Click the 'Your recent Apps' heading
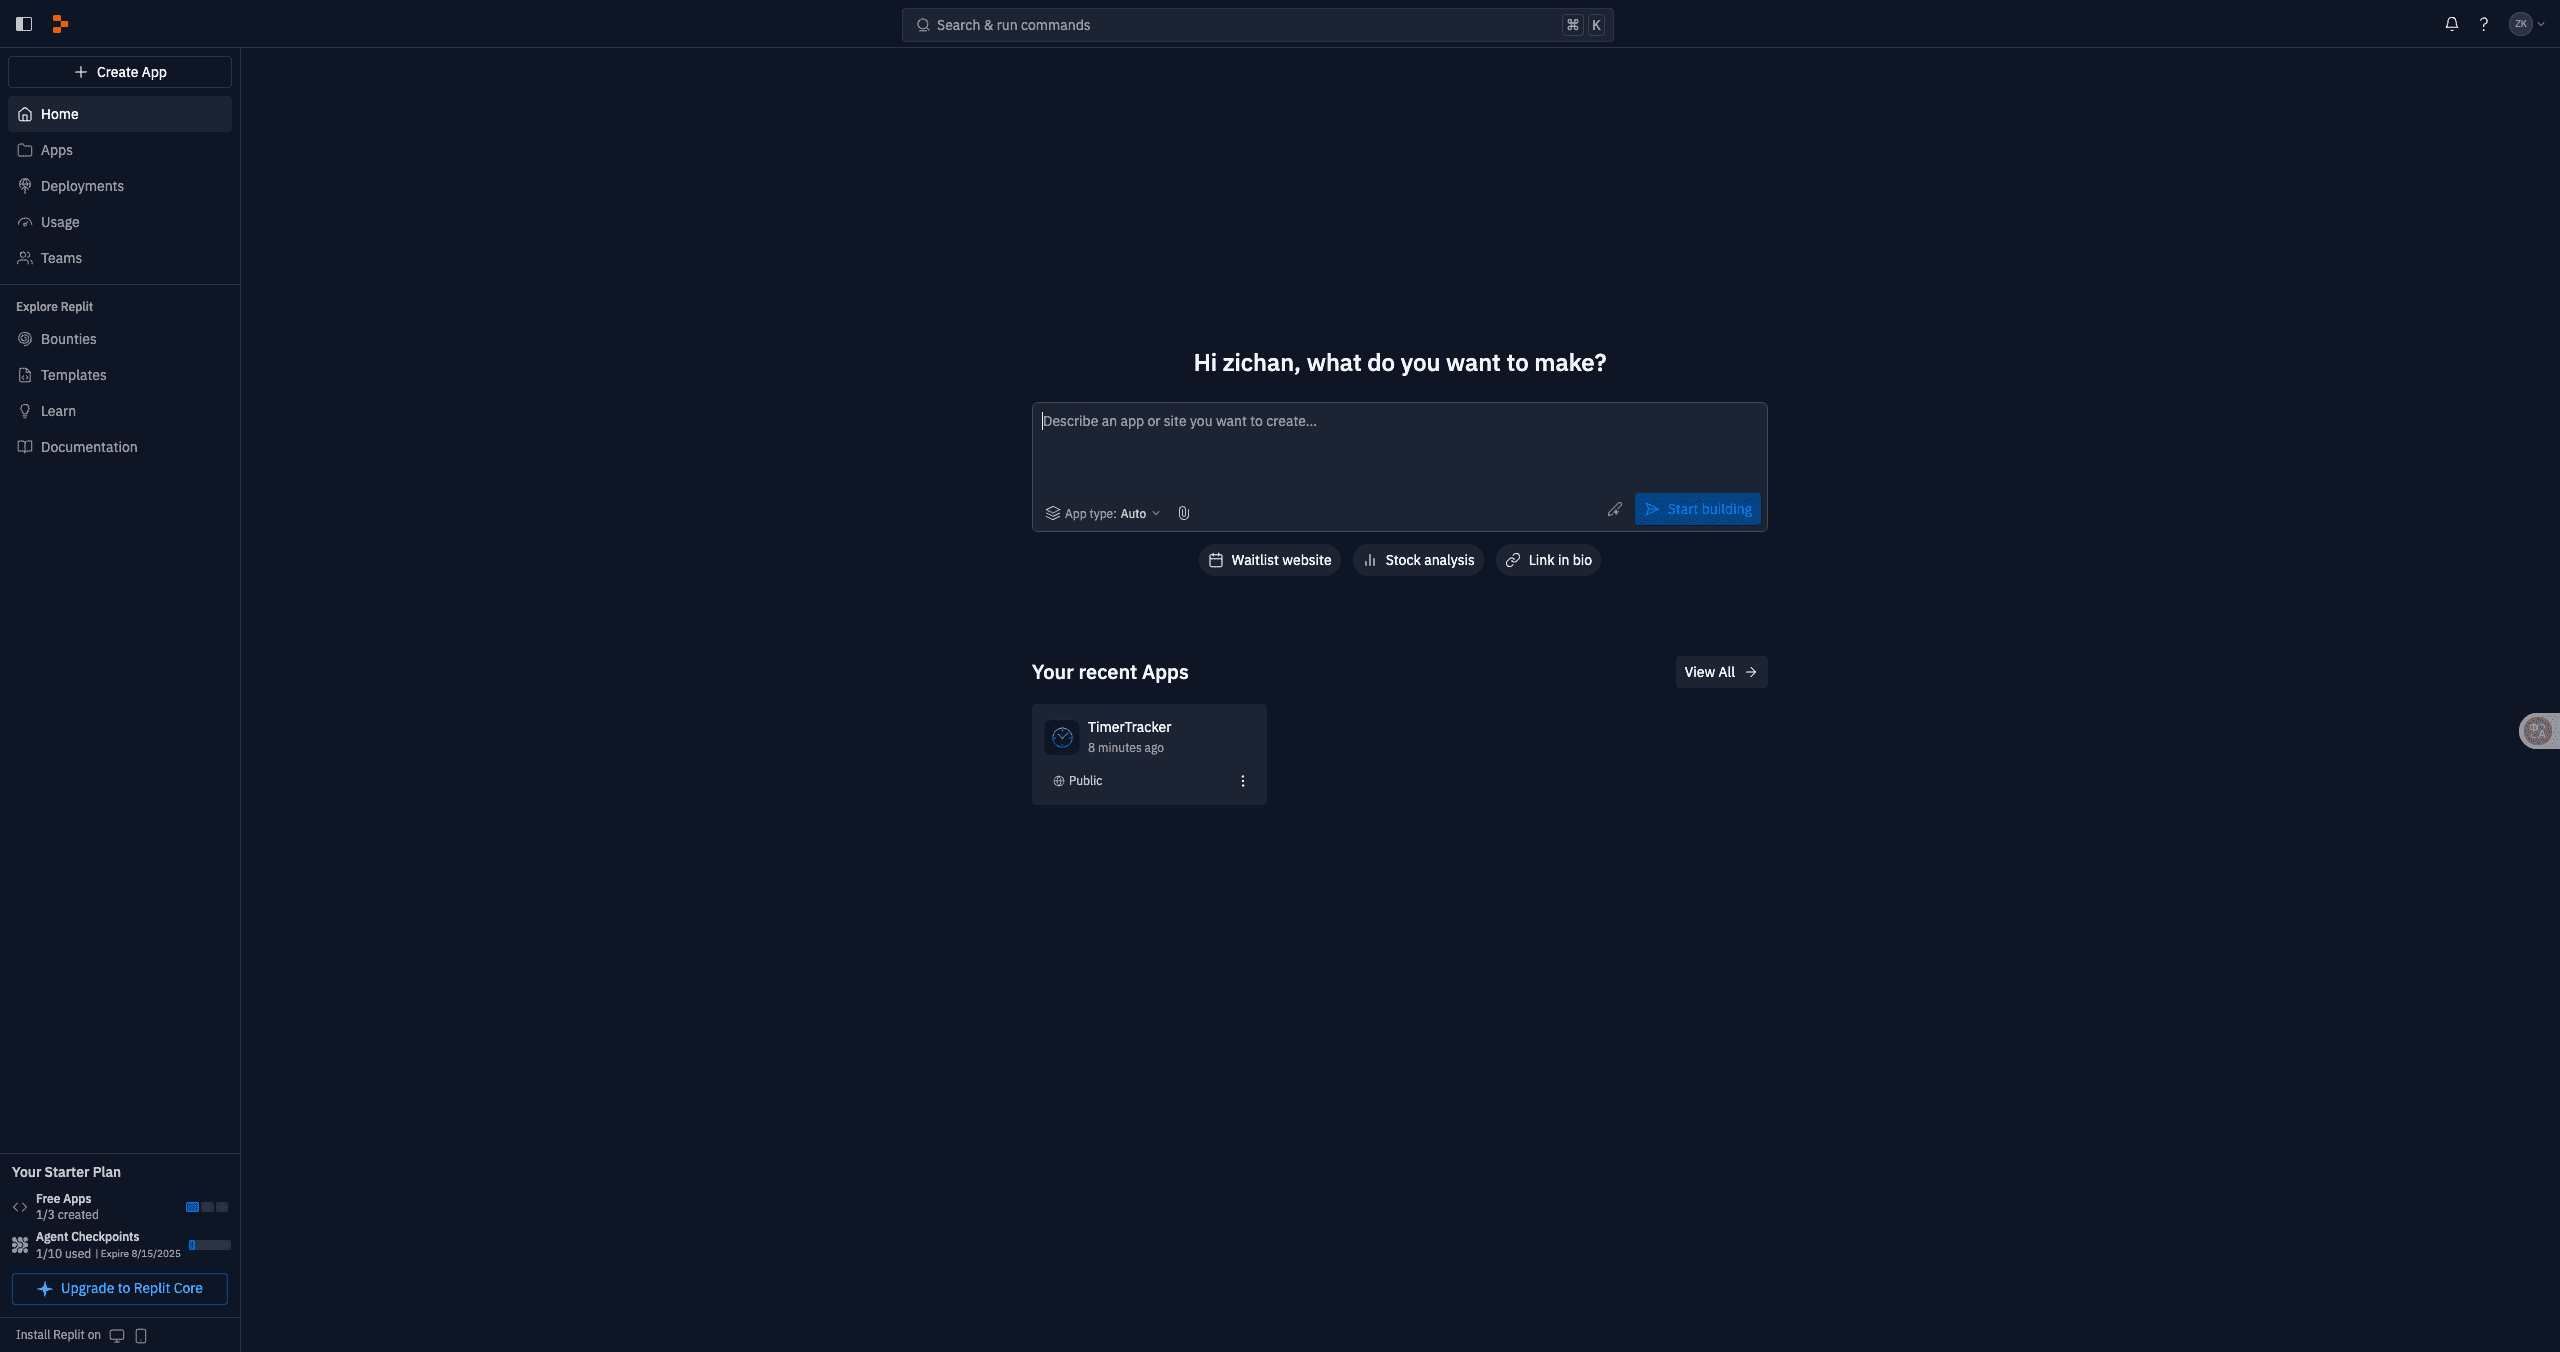 1110,672
